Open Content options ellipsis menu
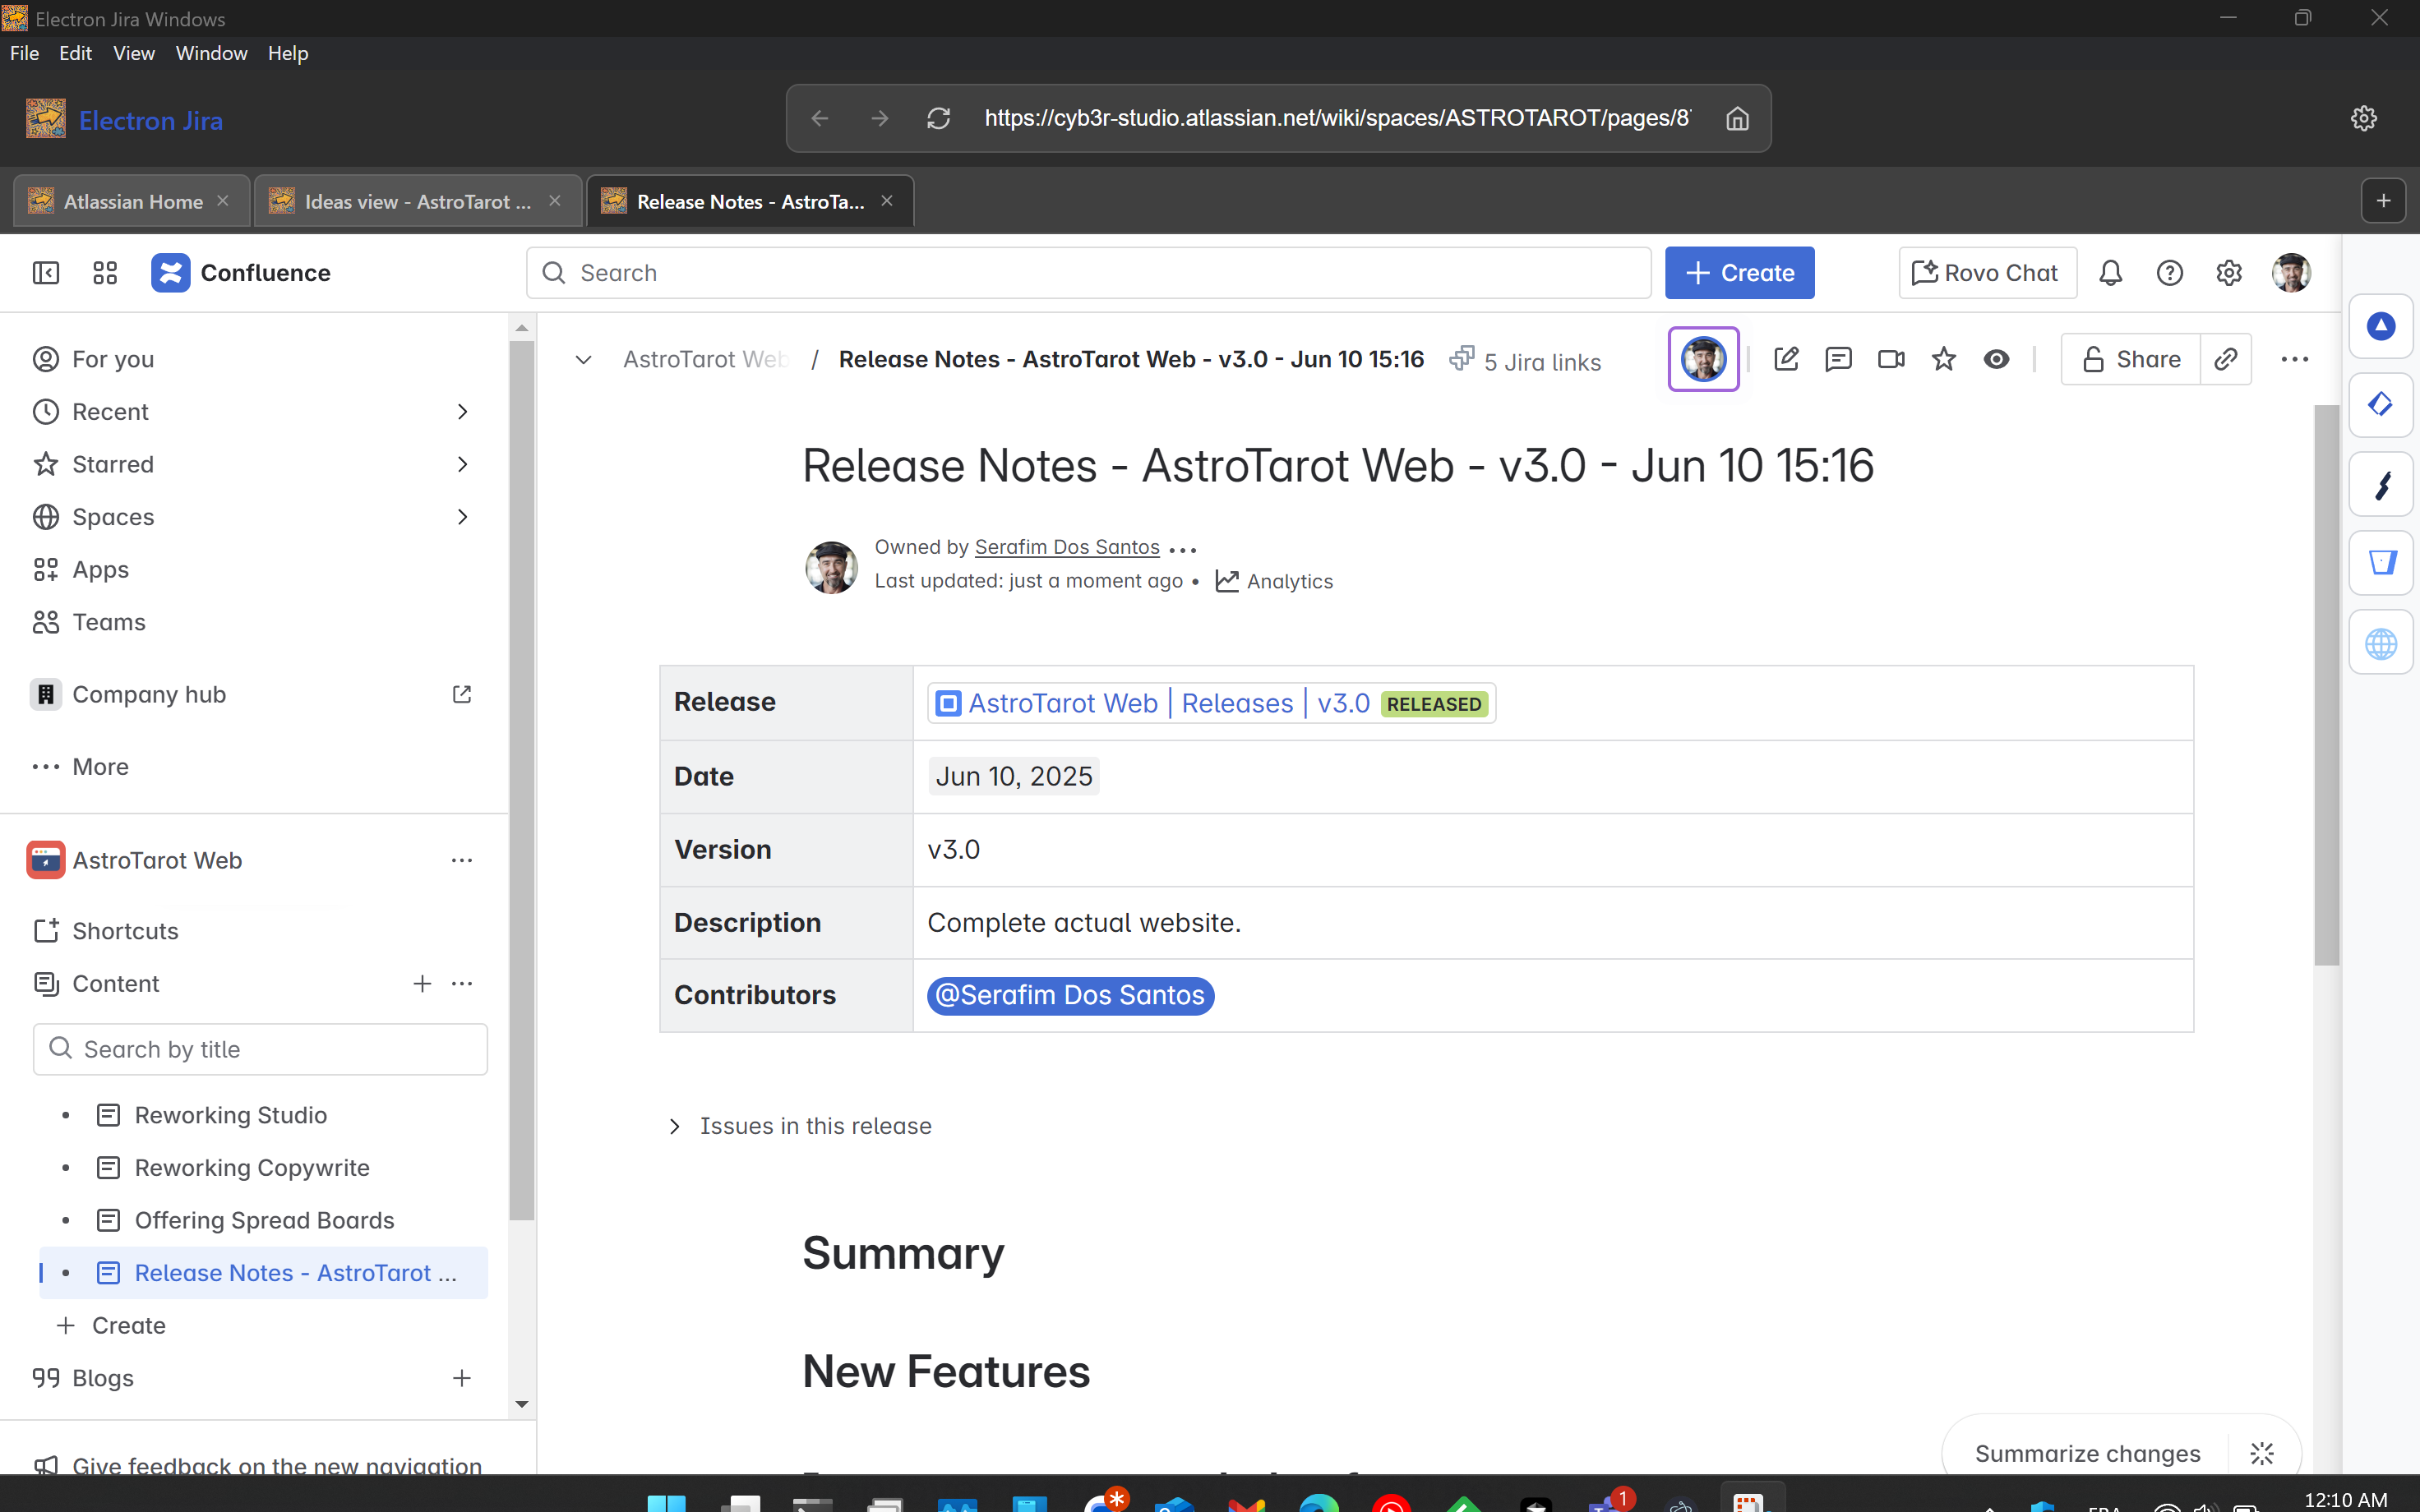Image resolution: width=2420 pixels, height=1512 pixels. [x=461, y=984]
